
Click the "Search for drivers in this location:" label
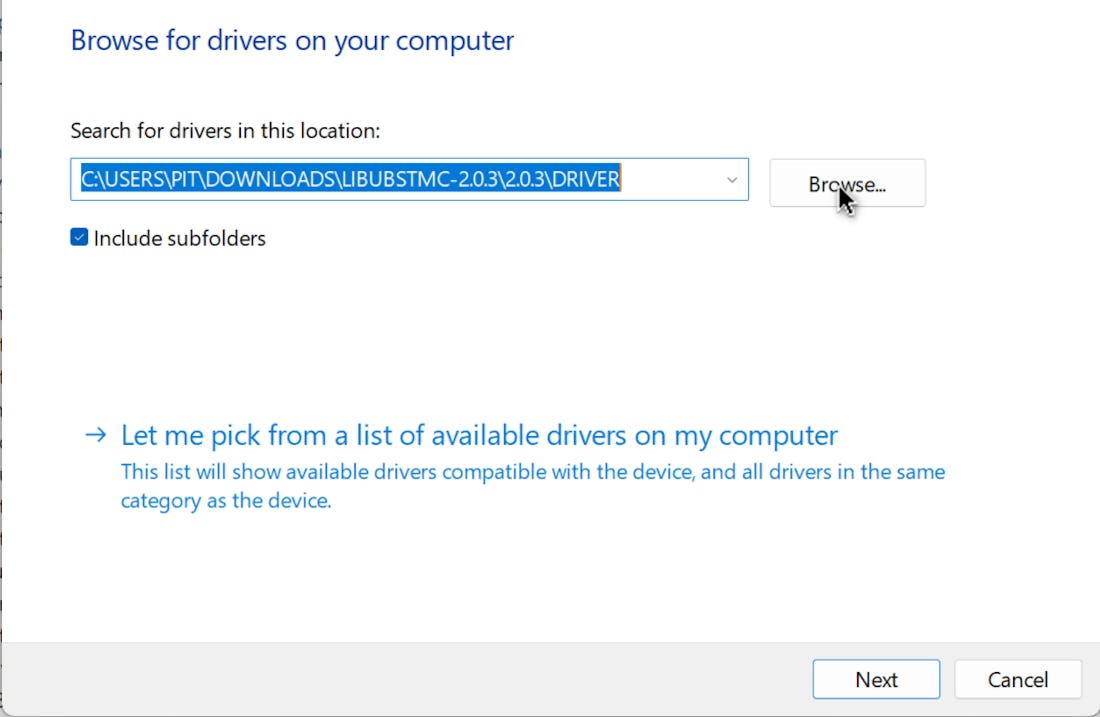pyautogui.click(x=225, y=131)
